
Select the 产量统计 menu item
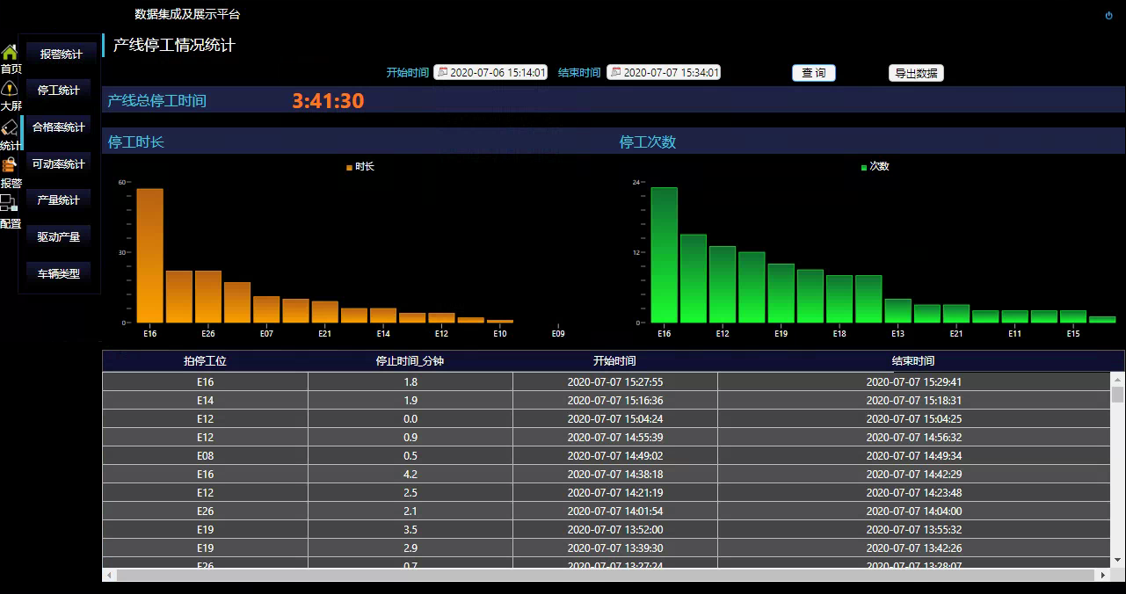click(x=58, y=200)
